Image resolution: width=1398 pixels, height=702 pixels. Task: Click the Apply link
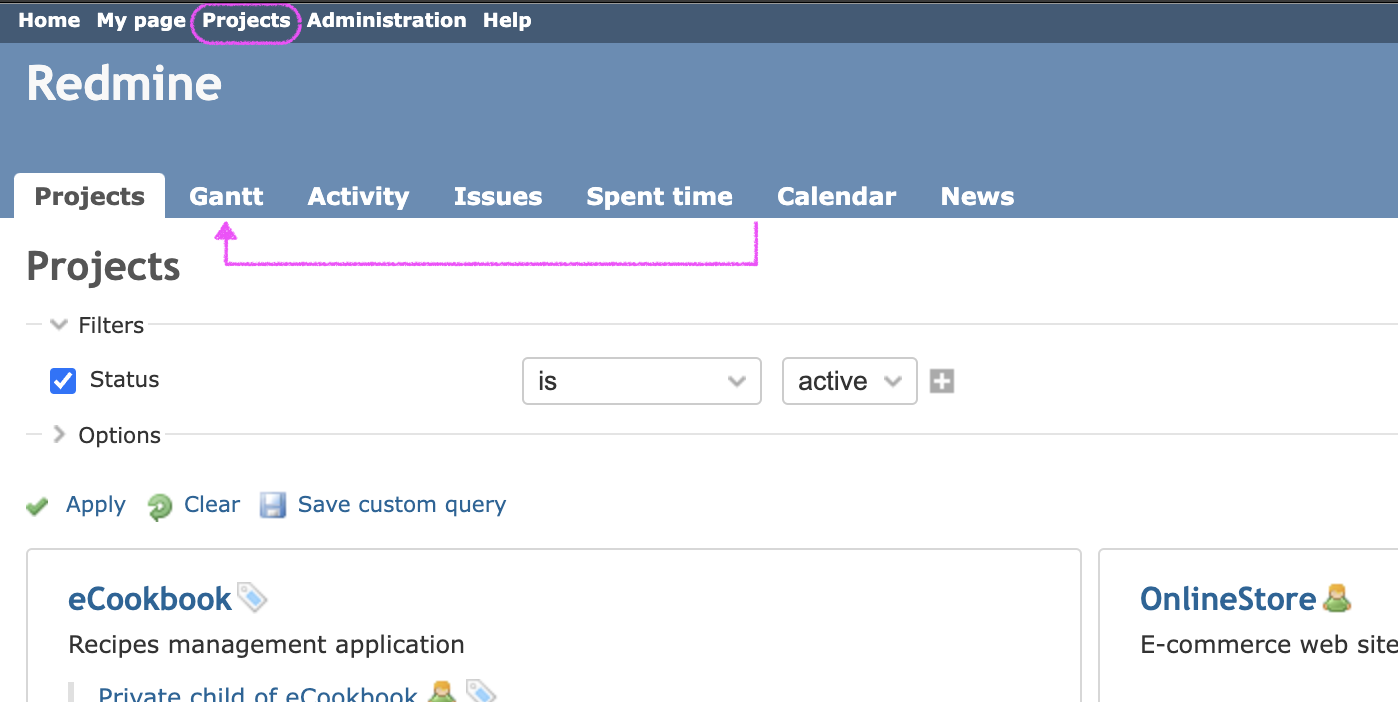(x=96, y=505)
